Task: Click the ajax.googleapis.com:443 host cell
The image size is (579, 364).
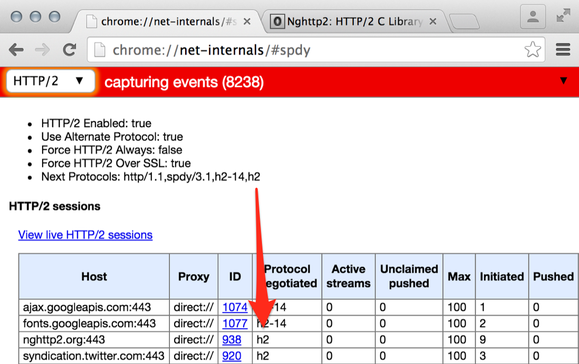Action: click(94, 307)
